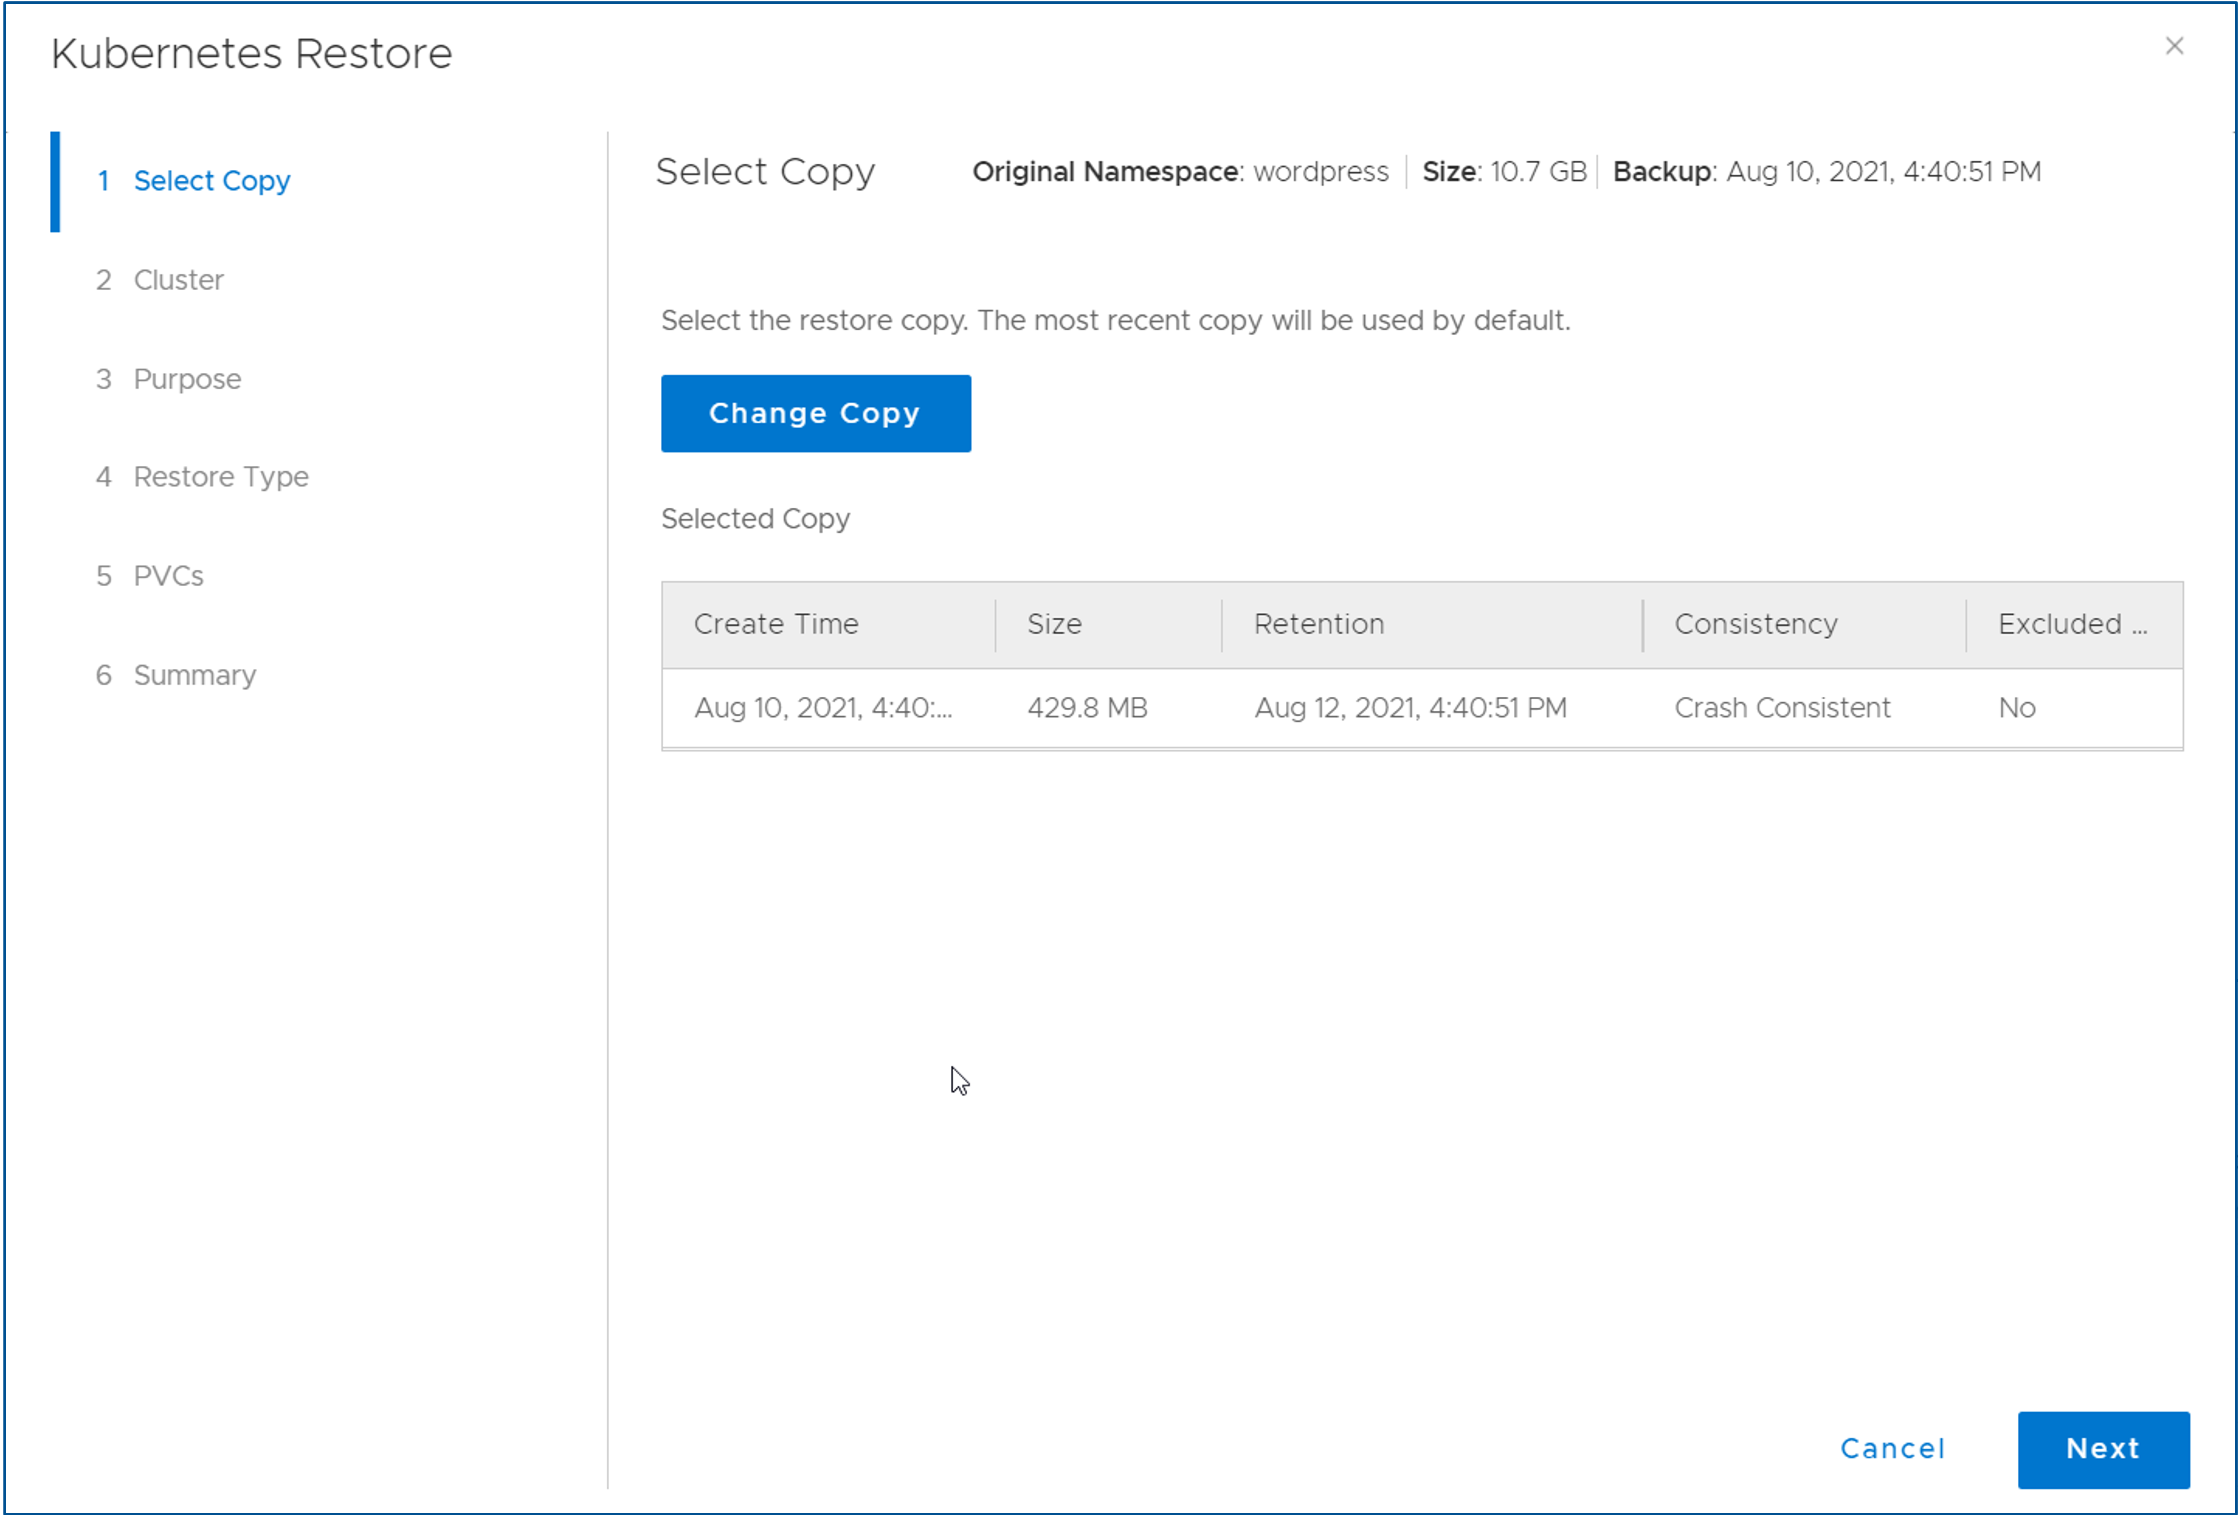The height and width of the screenshot is (1515, 2238).
Task: Click the truncated Excluded column header
Action: (x=2072, y=624)
